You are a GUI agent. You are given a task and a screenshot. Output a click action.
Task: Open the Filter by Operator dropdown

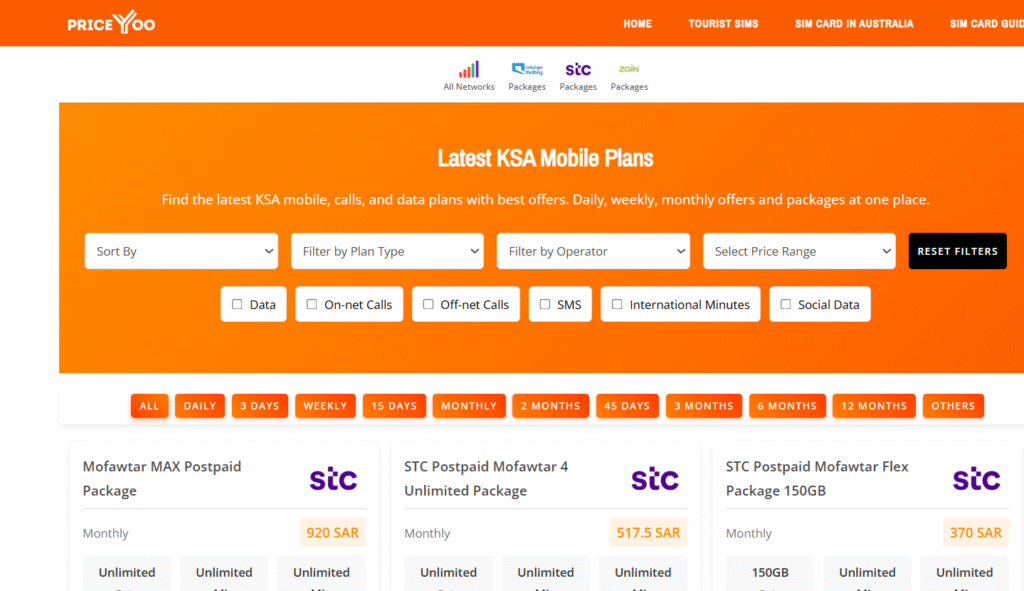coord(593,251)
